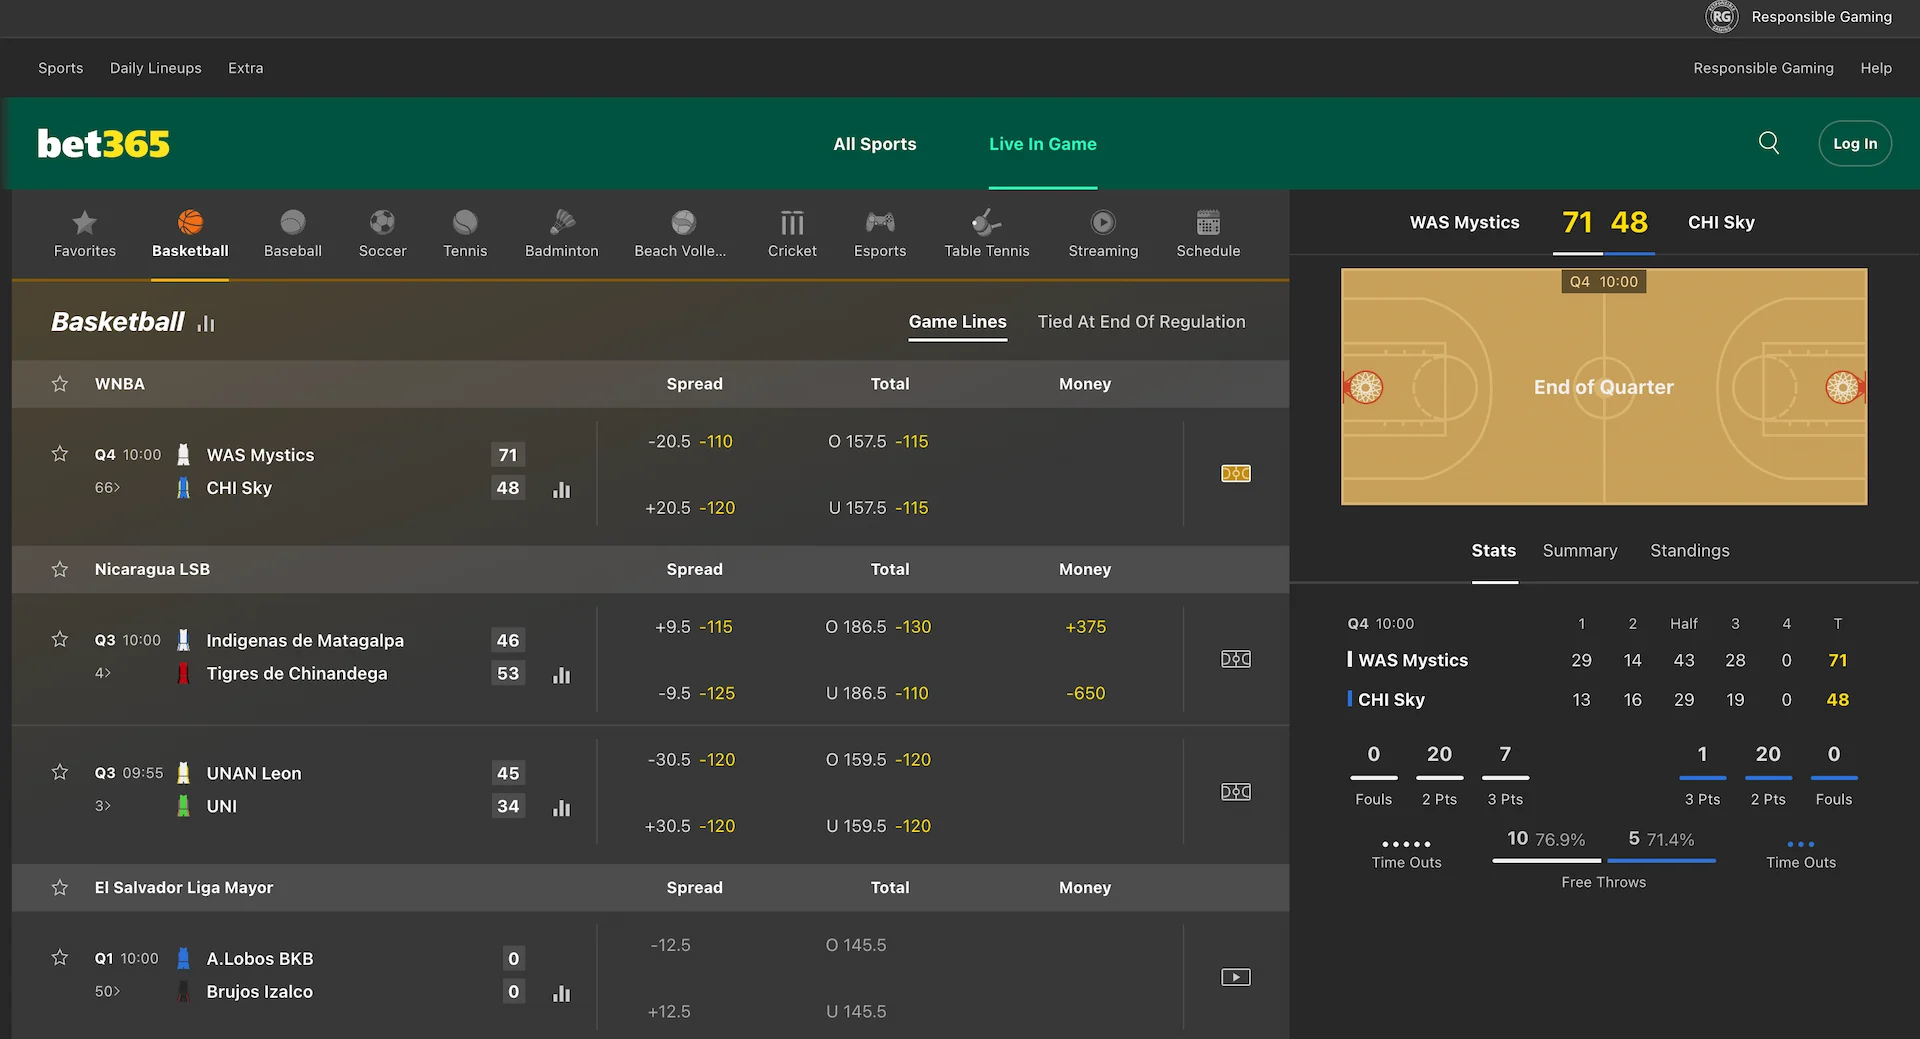This screenshot has width=1920, height=1039.
Task: Favorite the Indigenas de Matagalpa game
Action: point(60,639)
